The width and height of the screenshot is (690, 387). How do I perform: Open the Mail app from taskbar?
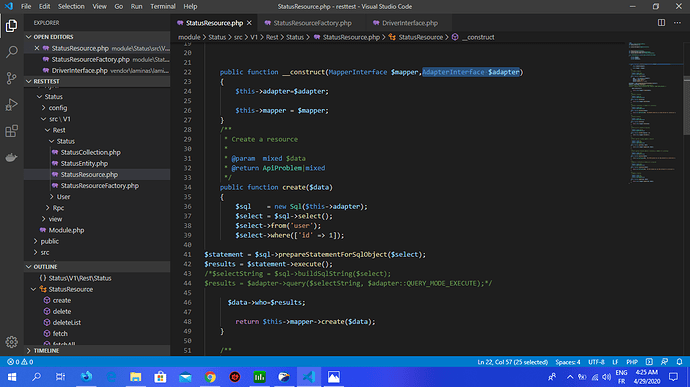tap(185, 377)
